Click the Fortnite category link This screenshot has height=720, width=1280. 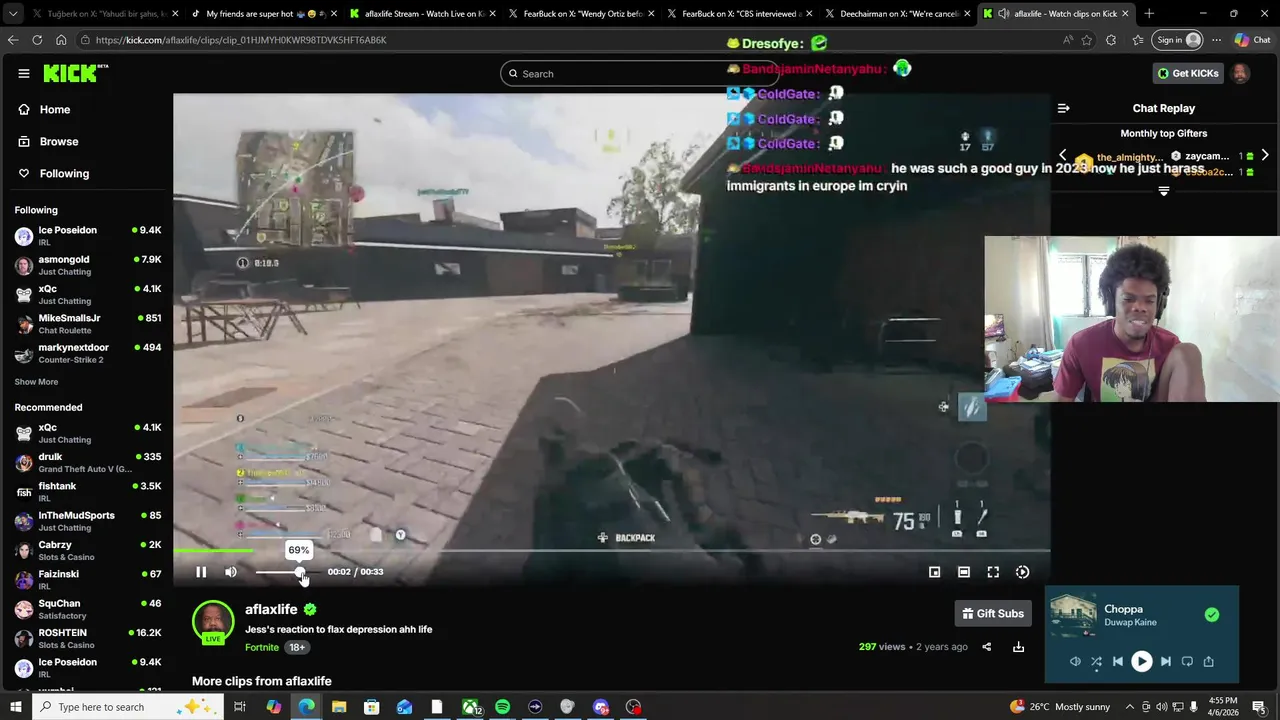click(x=262, y=647)
